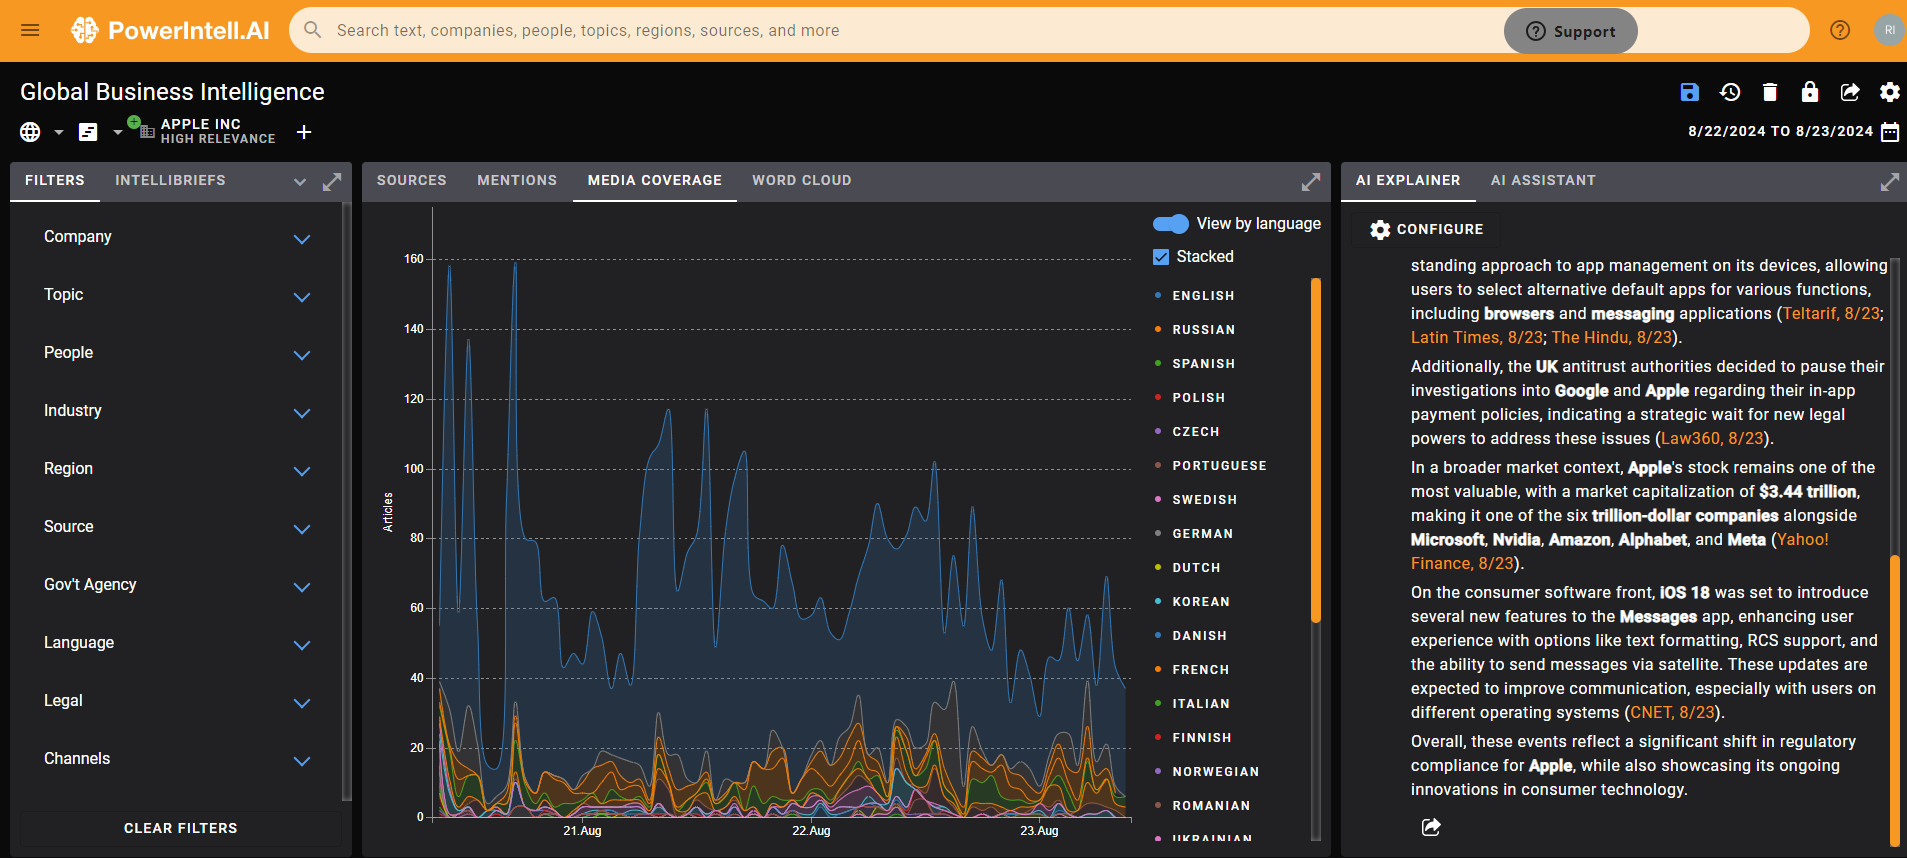Switch to the Sources tab
The height and width of the screenshot is (858, 1907).
411,181
